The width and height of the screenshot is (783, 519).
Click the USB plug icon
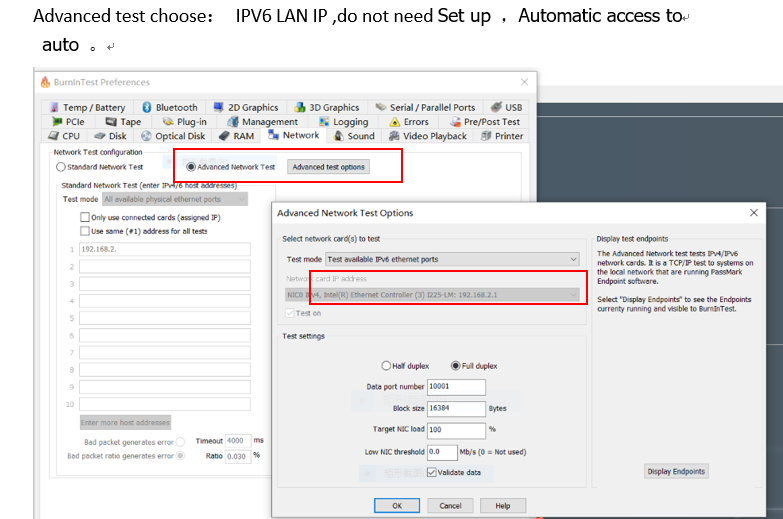496,107
